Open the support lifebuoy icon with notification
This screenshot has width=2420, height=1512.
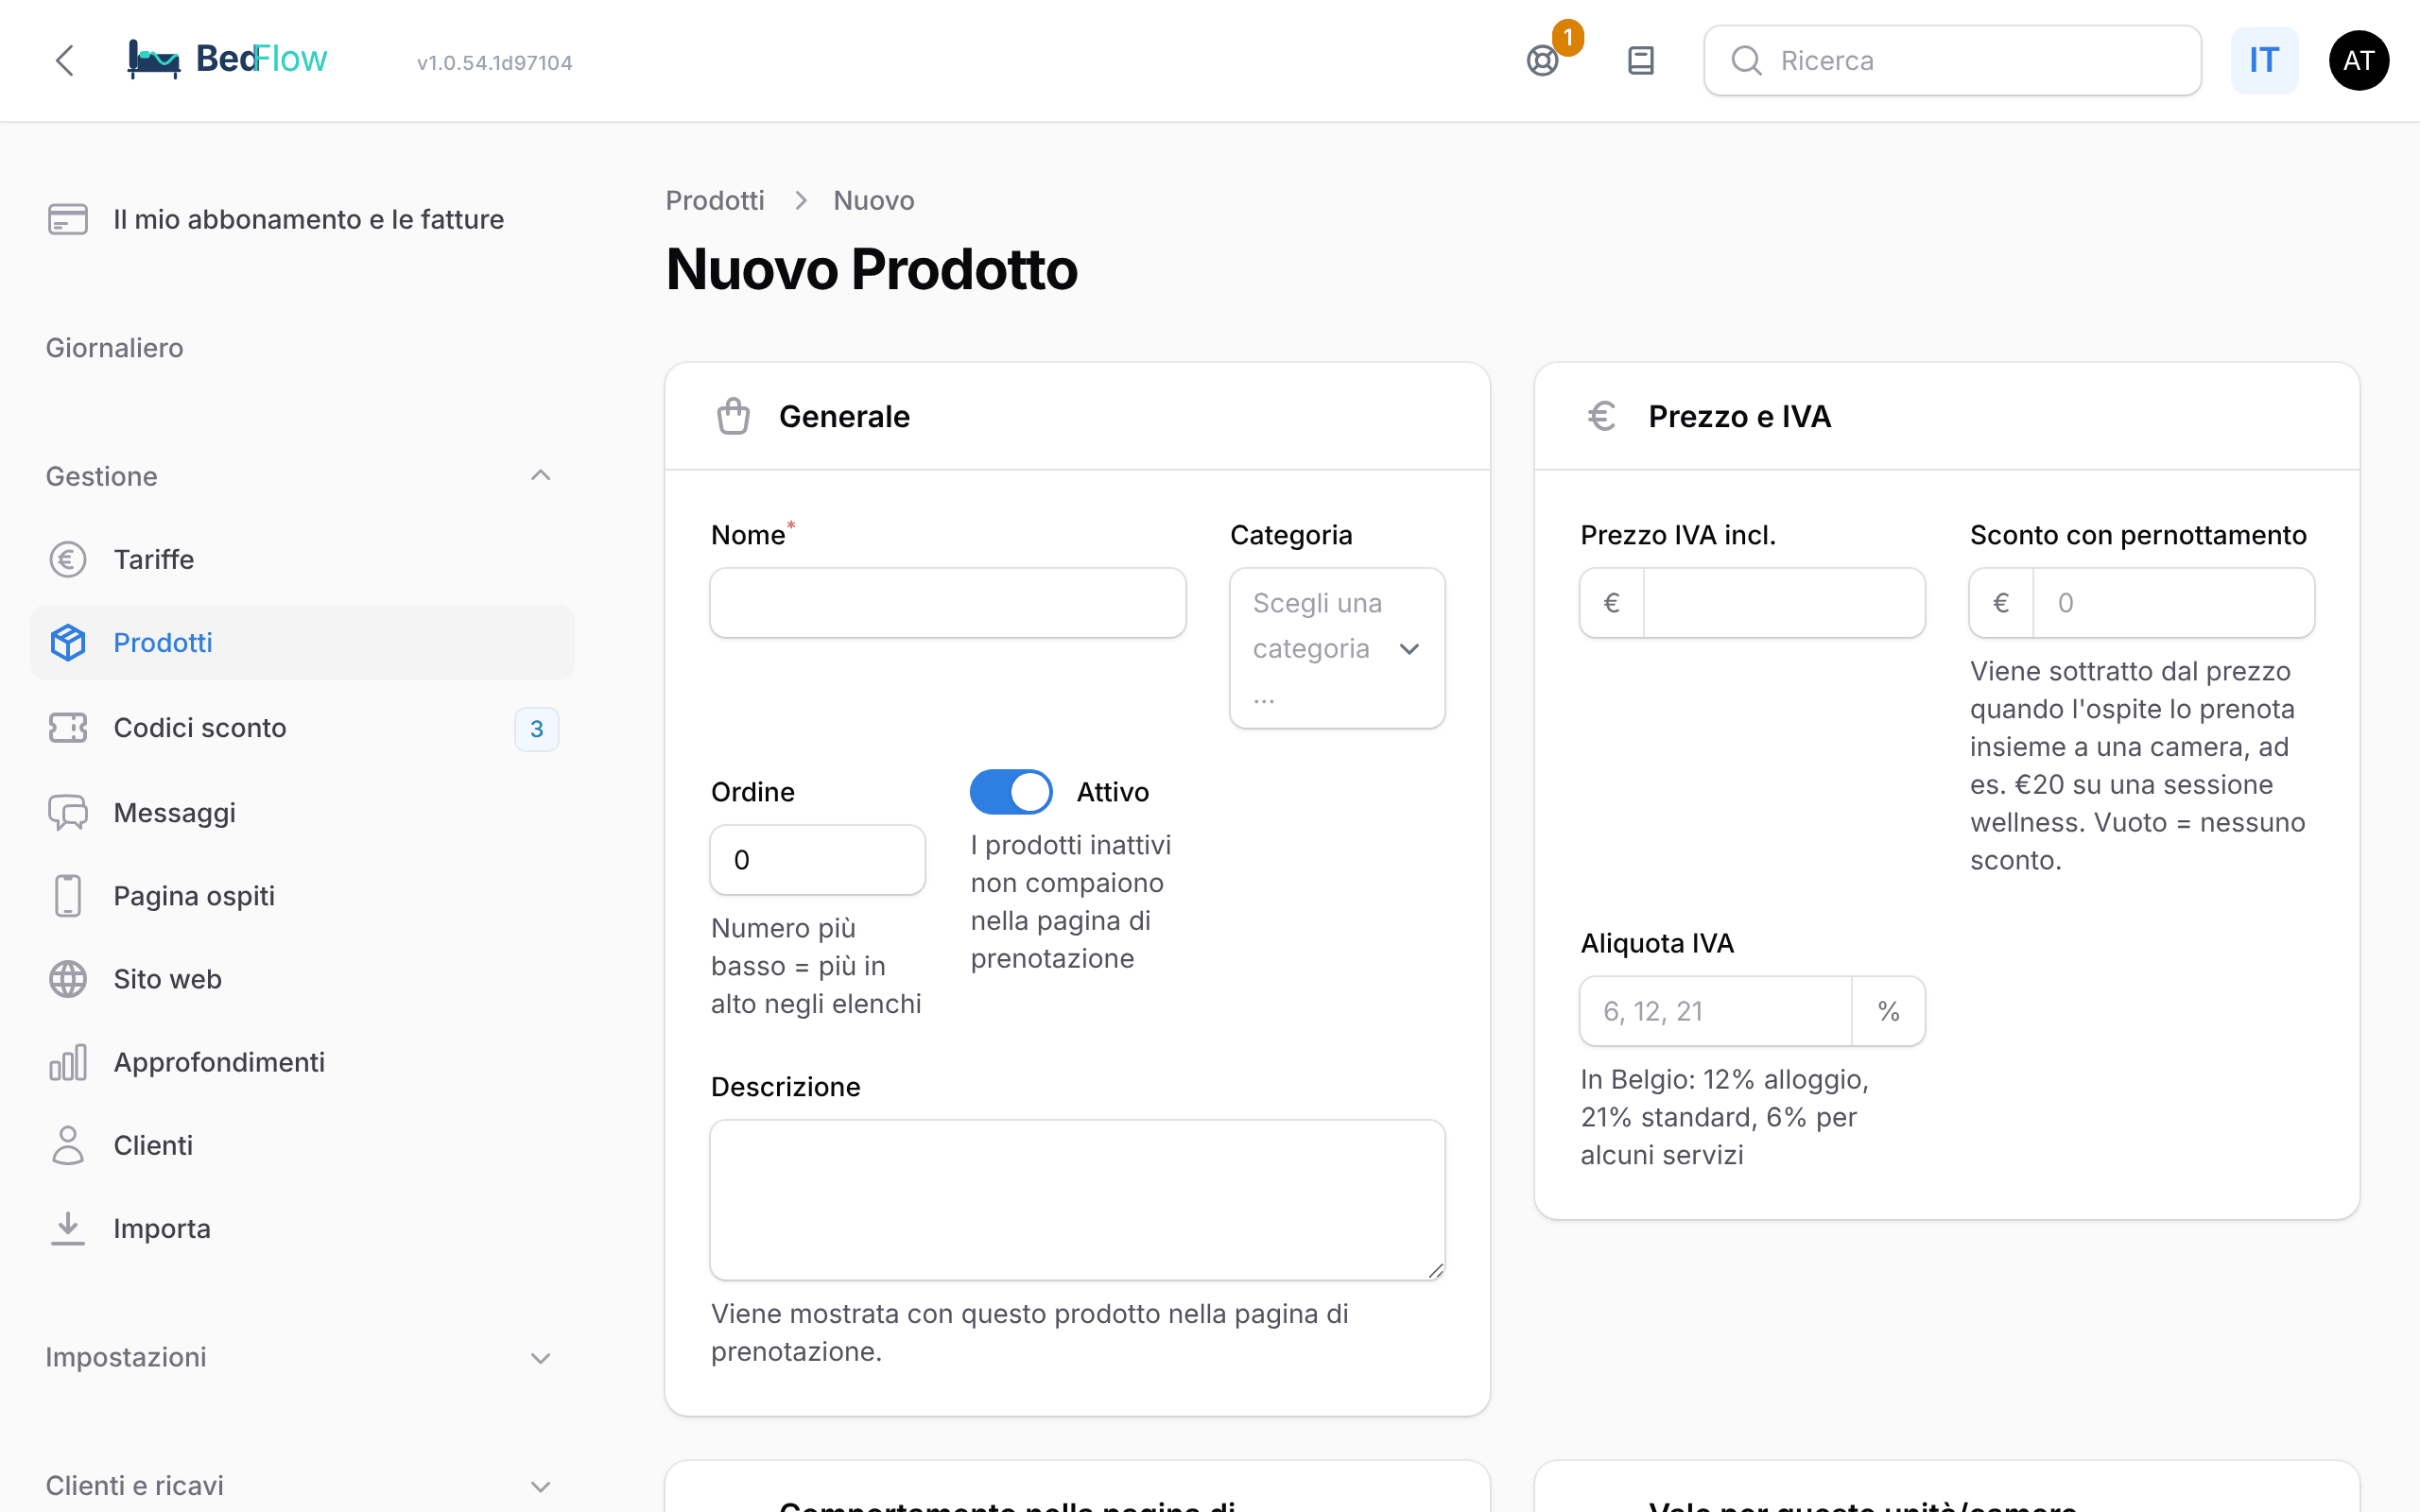(1542, 61)
